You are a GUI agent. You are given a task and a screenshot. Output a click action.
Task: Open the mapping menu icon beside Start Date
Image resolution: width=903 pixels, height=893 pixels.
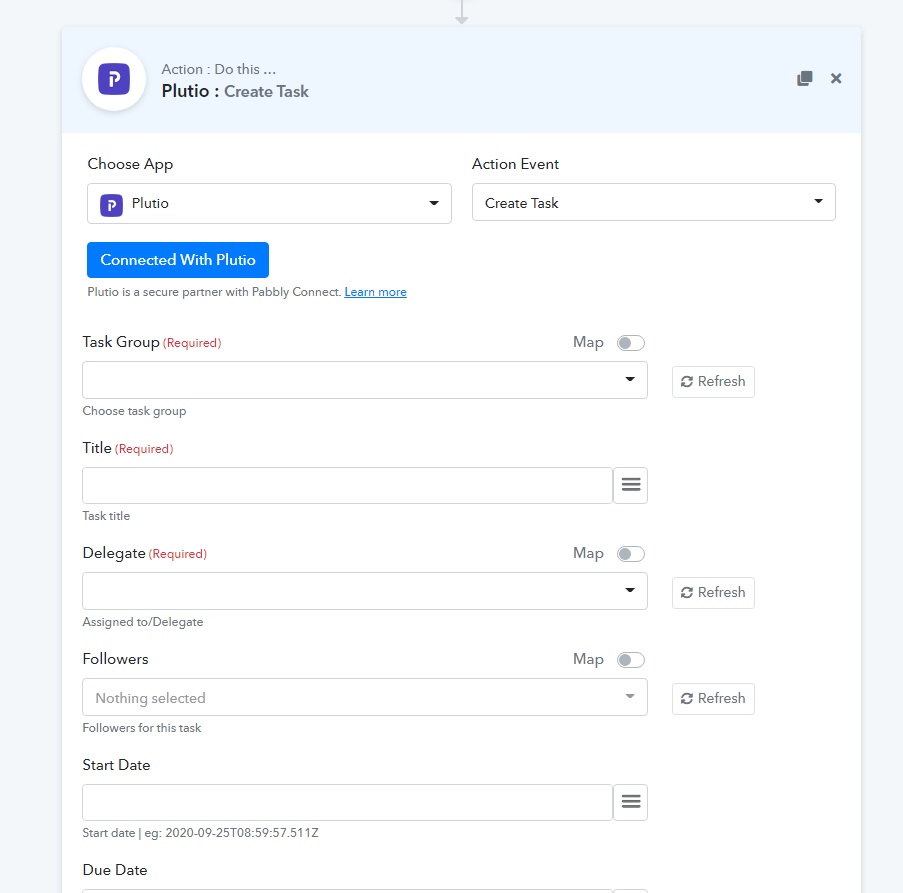click(631, 802)
